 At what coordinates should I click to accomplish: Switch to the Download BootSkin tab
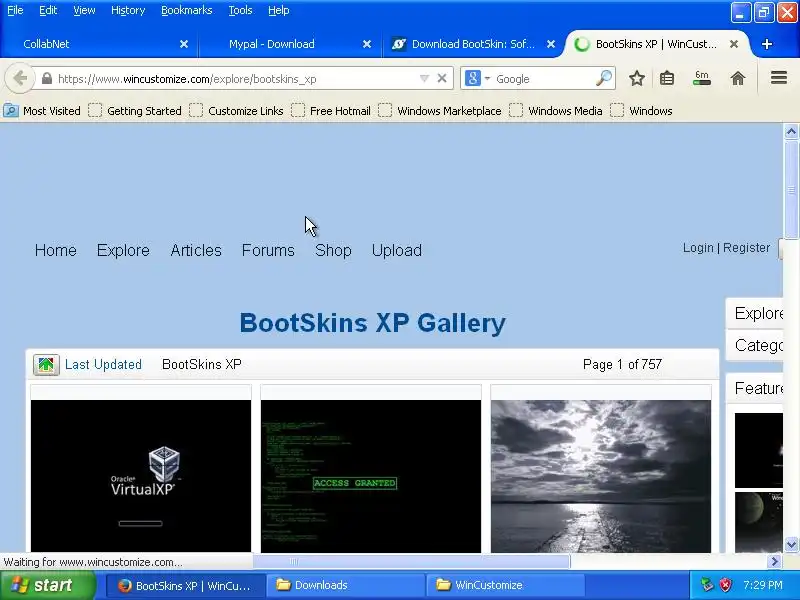(473, 44)
